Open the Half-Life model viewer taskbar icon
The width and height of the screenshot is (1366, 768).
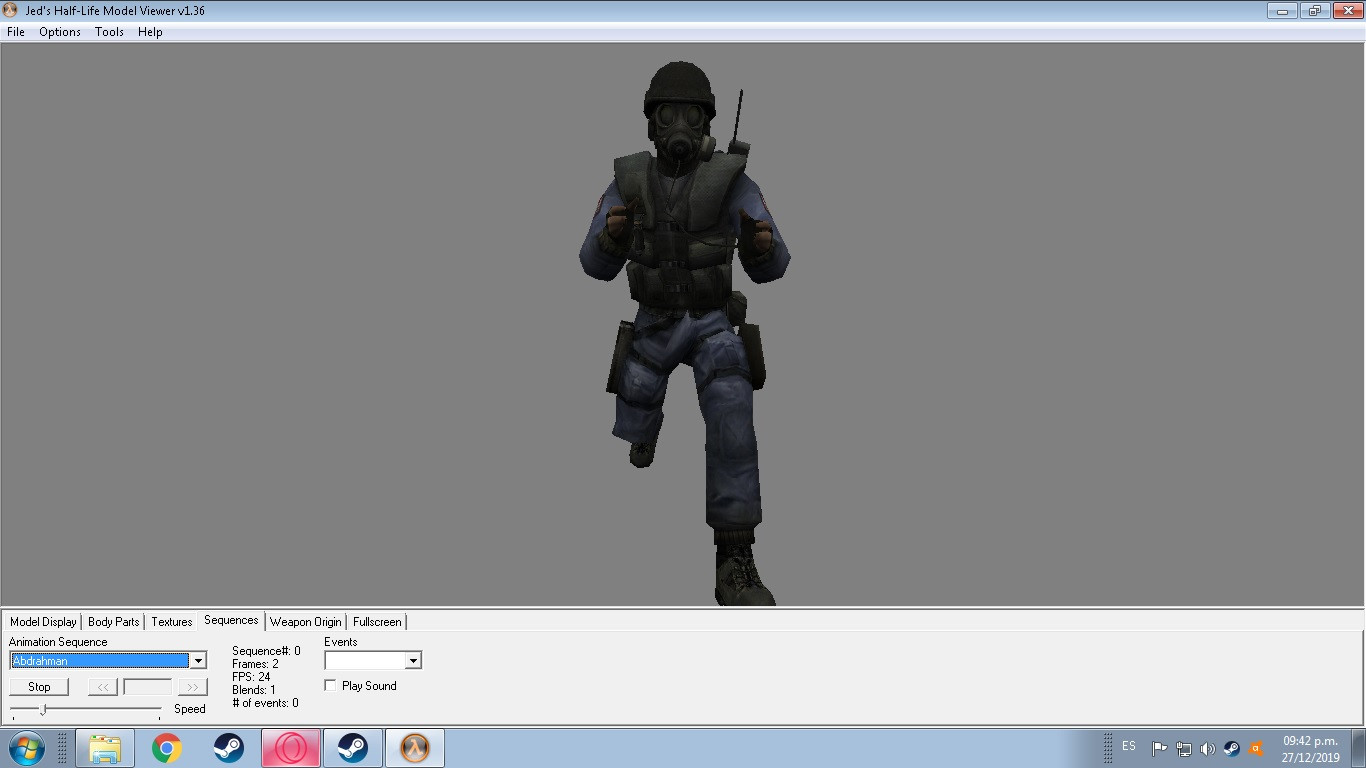[414, 747]
